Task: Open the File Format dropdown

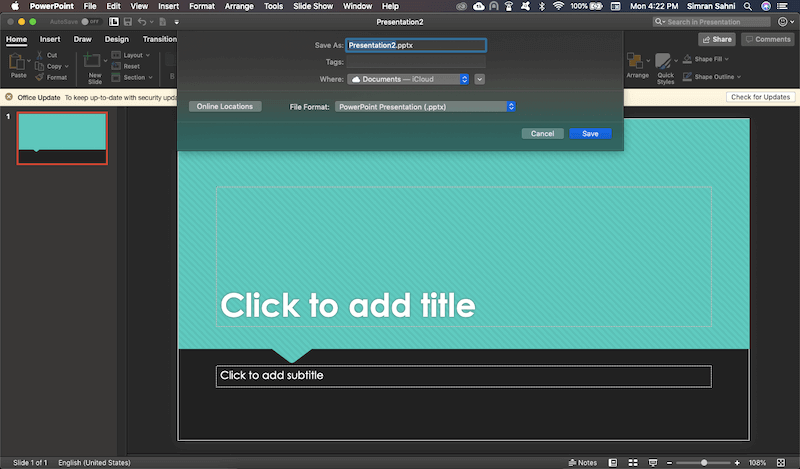Action: pos(425,107)
